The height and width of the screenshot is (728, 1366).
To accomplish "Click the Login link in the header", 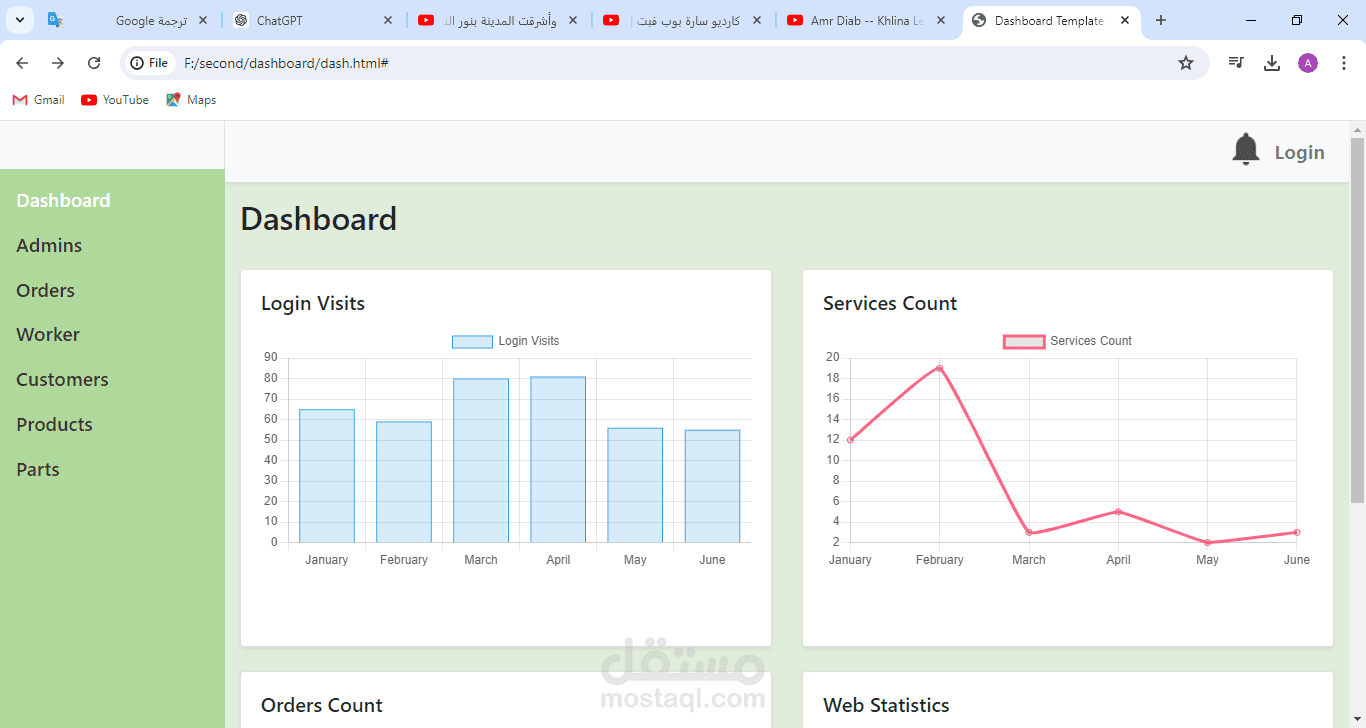I will pyautogui.click(x=1299, y=152).
